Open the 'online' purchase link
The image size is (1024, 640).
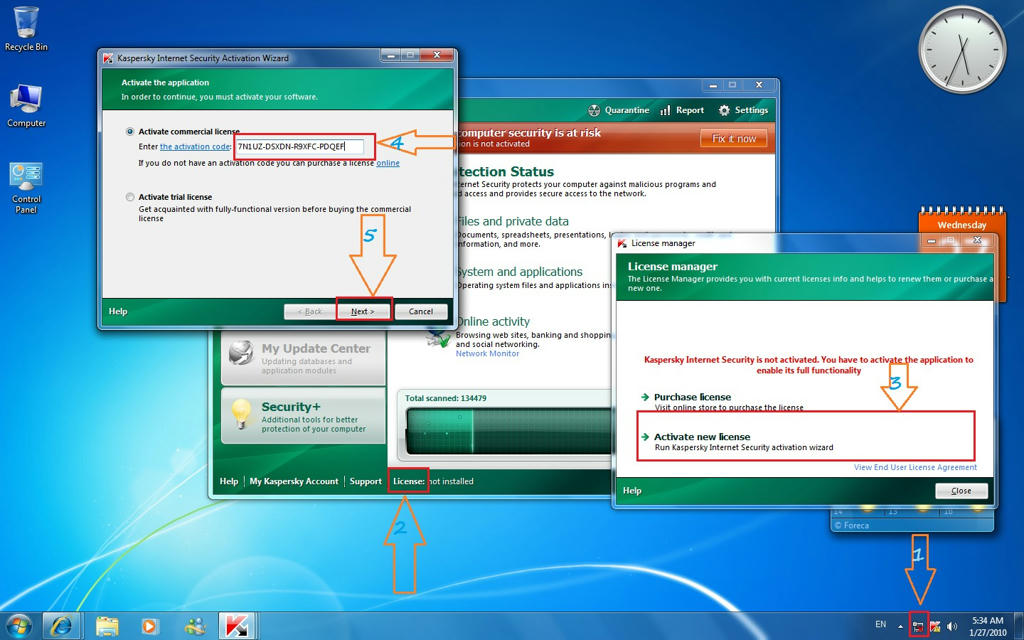(x=388, y=163)
